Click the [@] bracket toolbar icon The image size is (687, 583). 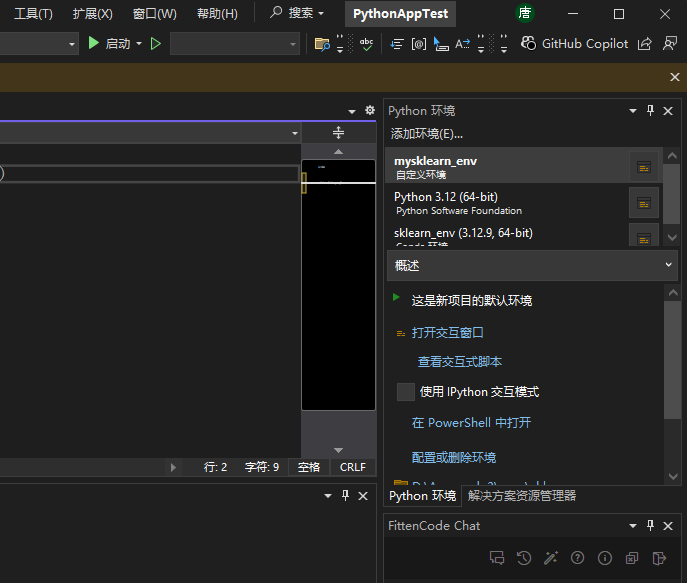point(419,44)
